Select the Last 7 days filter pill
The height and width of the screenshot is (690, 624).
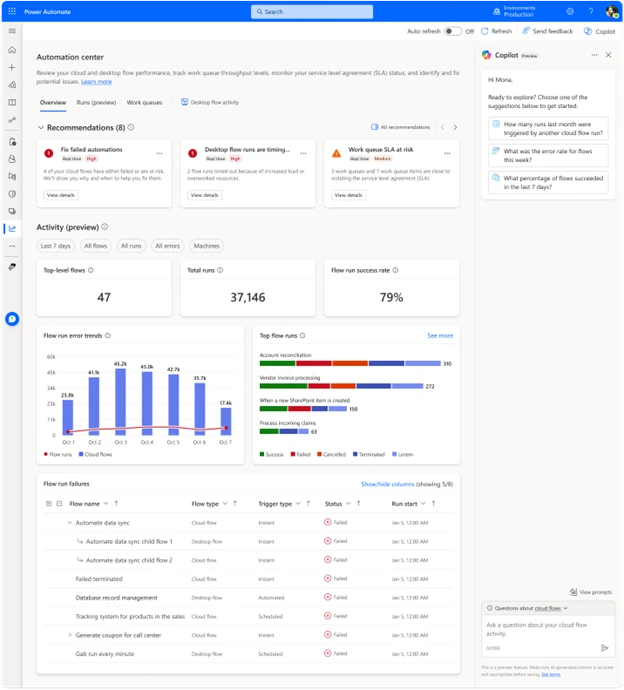55,246
